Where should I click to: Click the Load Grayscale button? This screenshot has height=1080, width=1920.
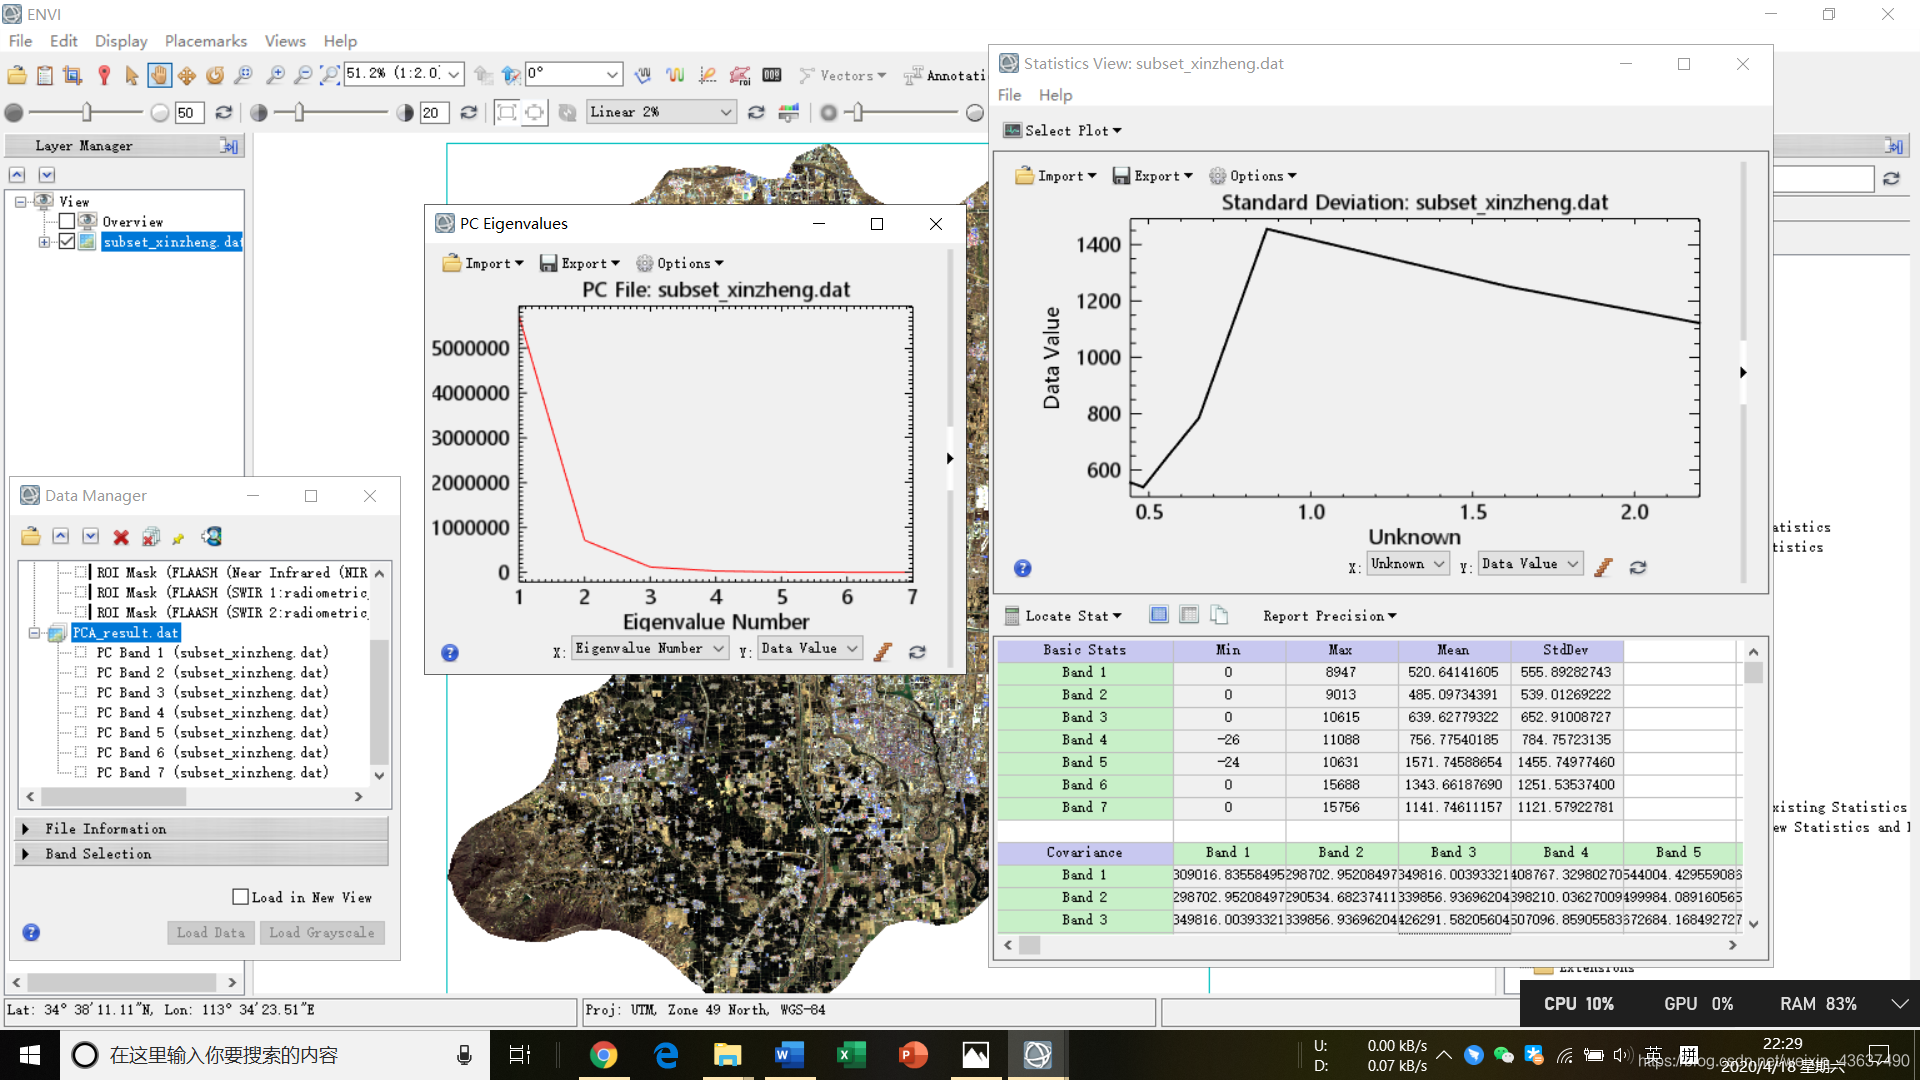click(321, 932)
